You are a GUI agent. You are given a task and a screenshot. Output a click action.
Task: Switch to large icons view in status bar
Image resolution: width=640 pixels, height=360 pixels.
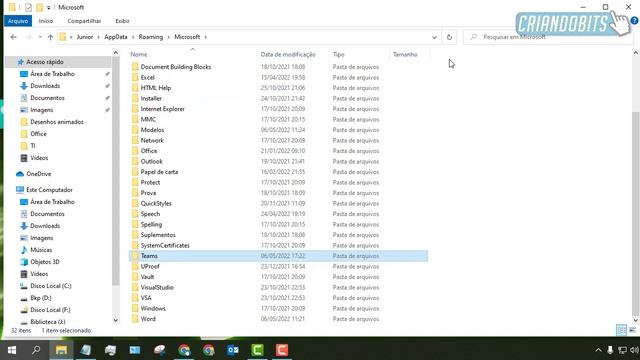click(x=632, y=330)
